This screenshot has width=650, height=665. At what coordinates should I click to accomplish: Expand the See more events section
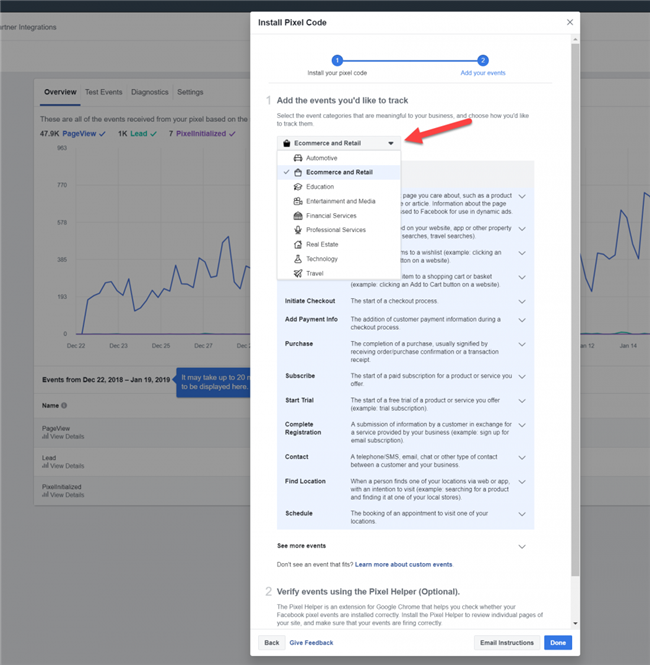tap(522, 546)
